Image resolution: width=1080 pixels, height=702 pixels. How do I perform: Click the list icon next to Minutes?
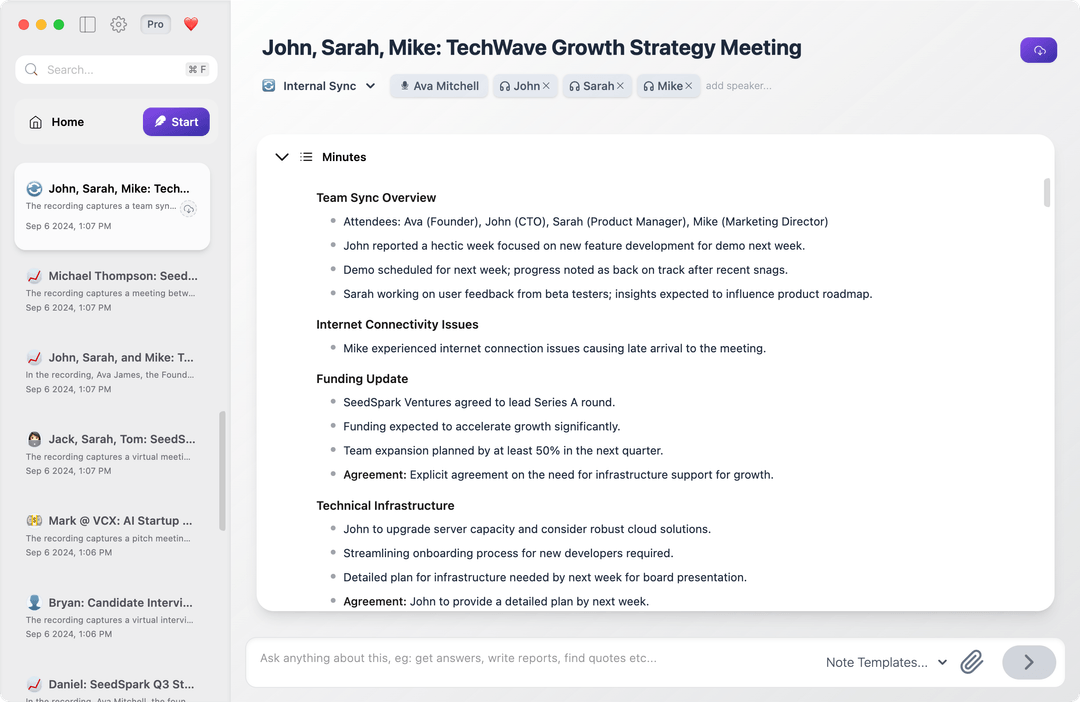(306, 157)
